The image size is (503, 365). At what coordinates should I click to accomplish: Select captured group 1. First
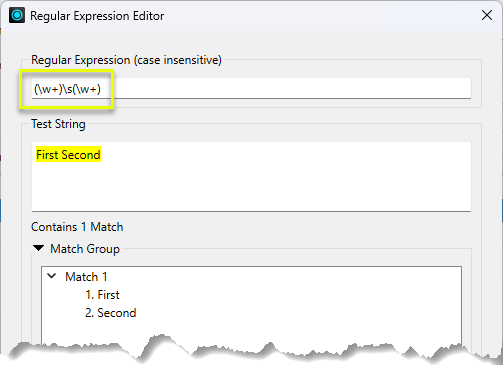point(102,295)
